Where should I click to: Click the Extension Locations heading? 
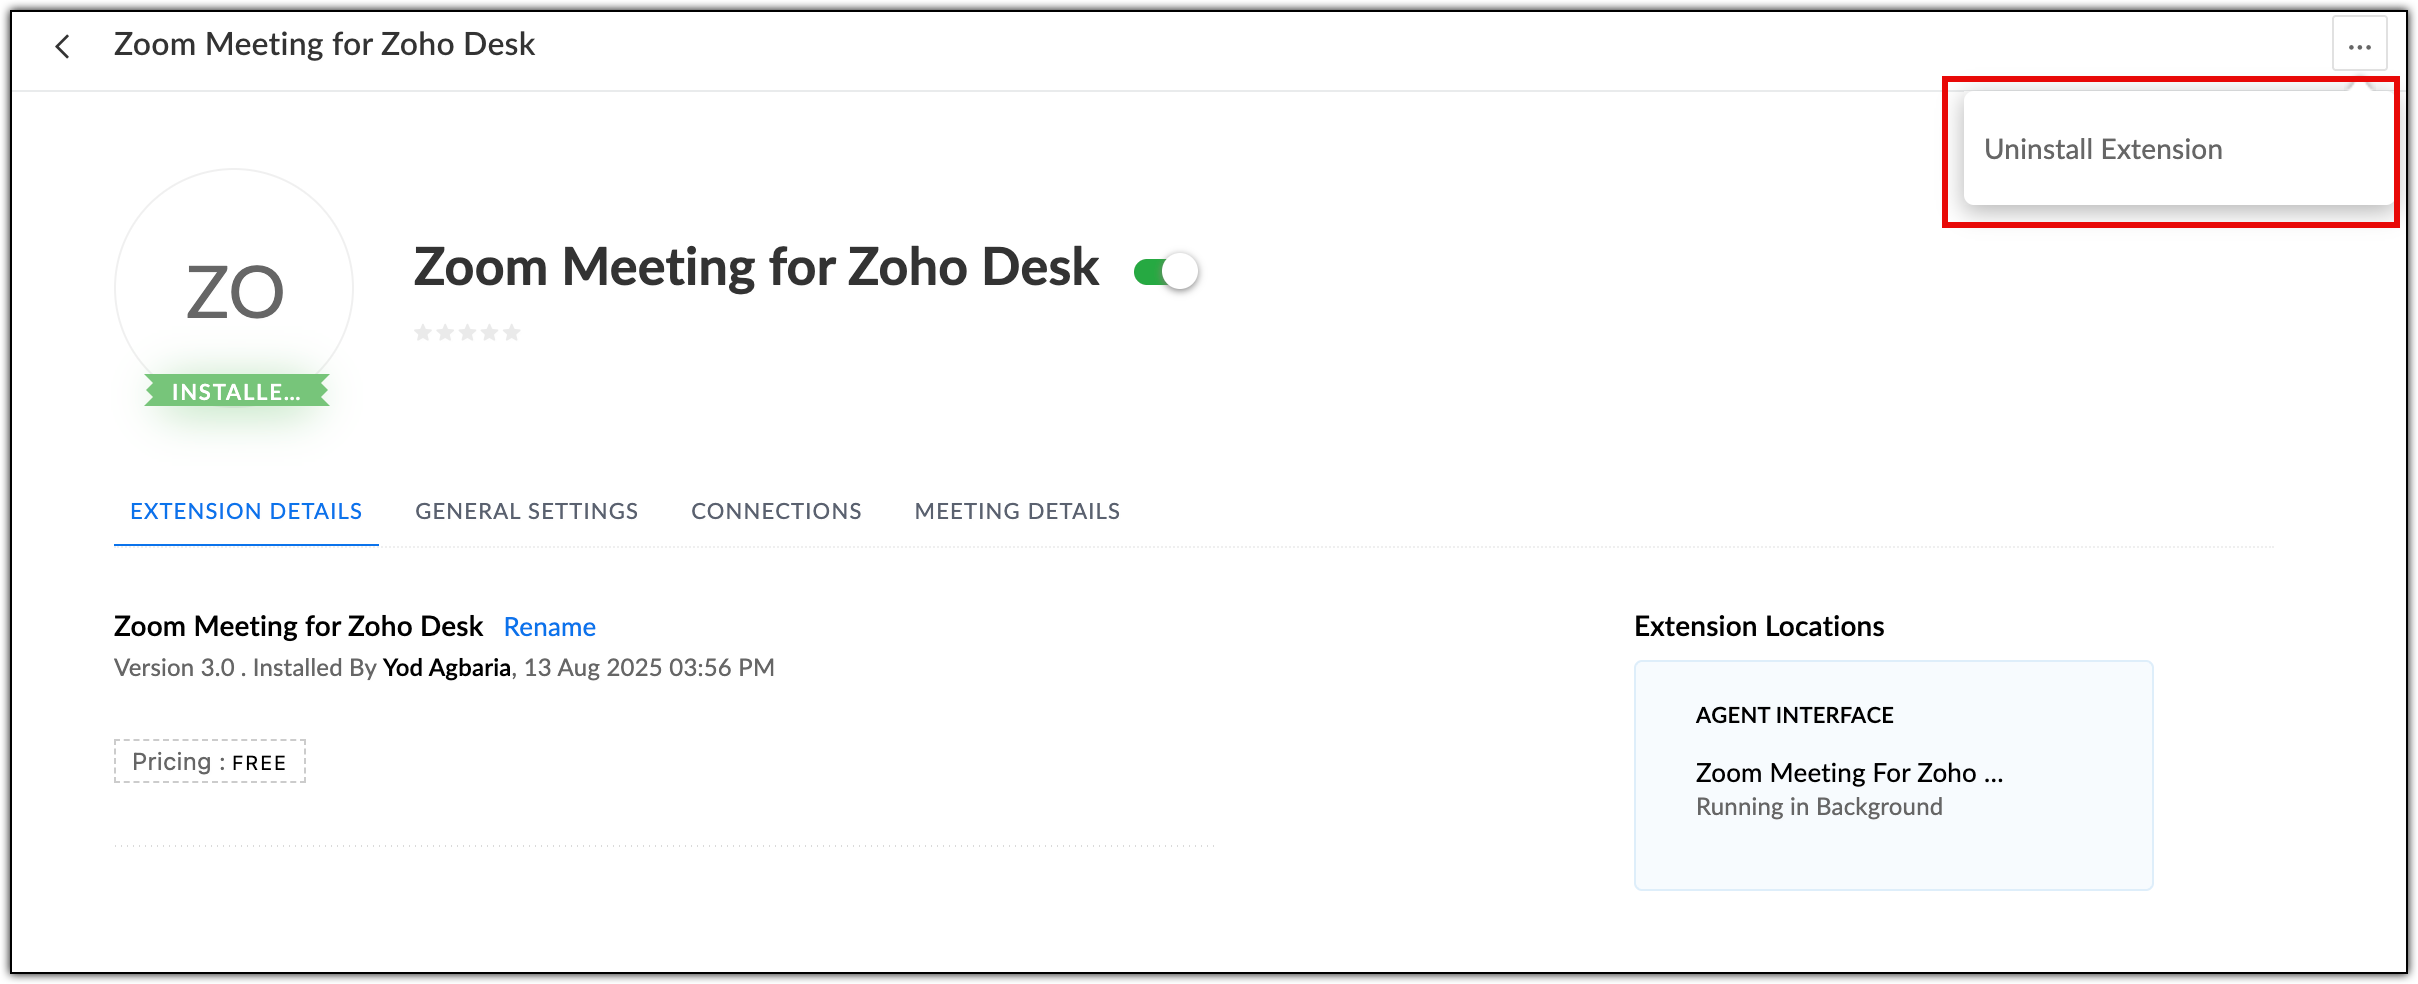pos(1758,627)
